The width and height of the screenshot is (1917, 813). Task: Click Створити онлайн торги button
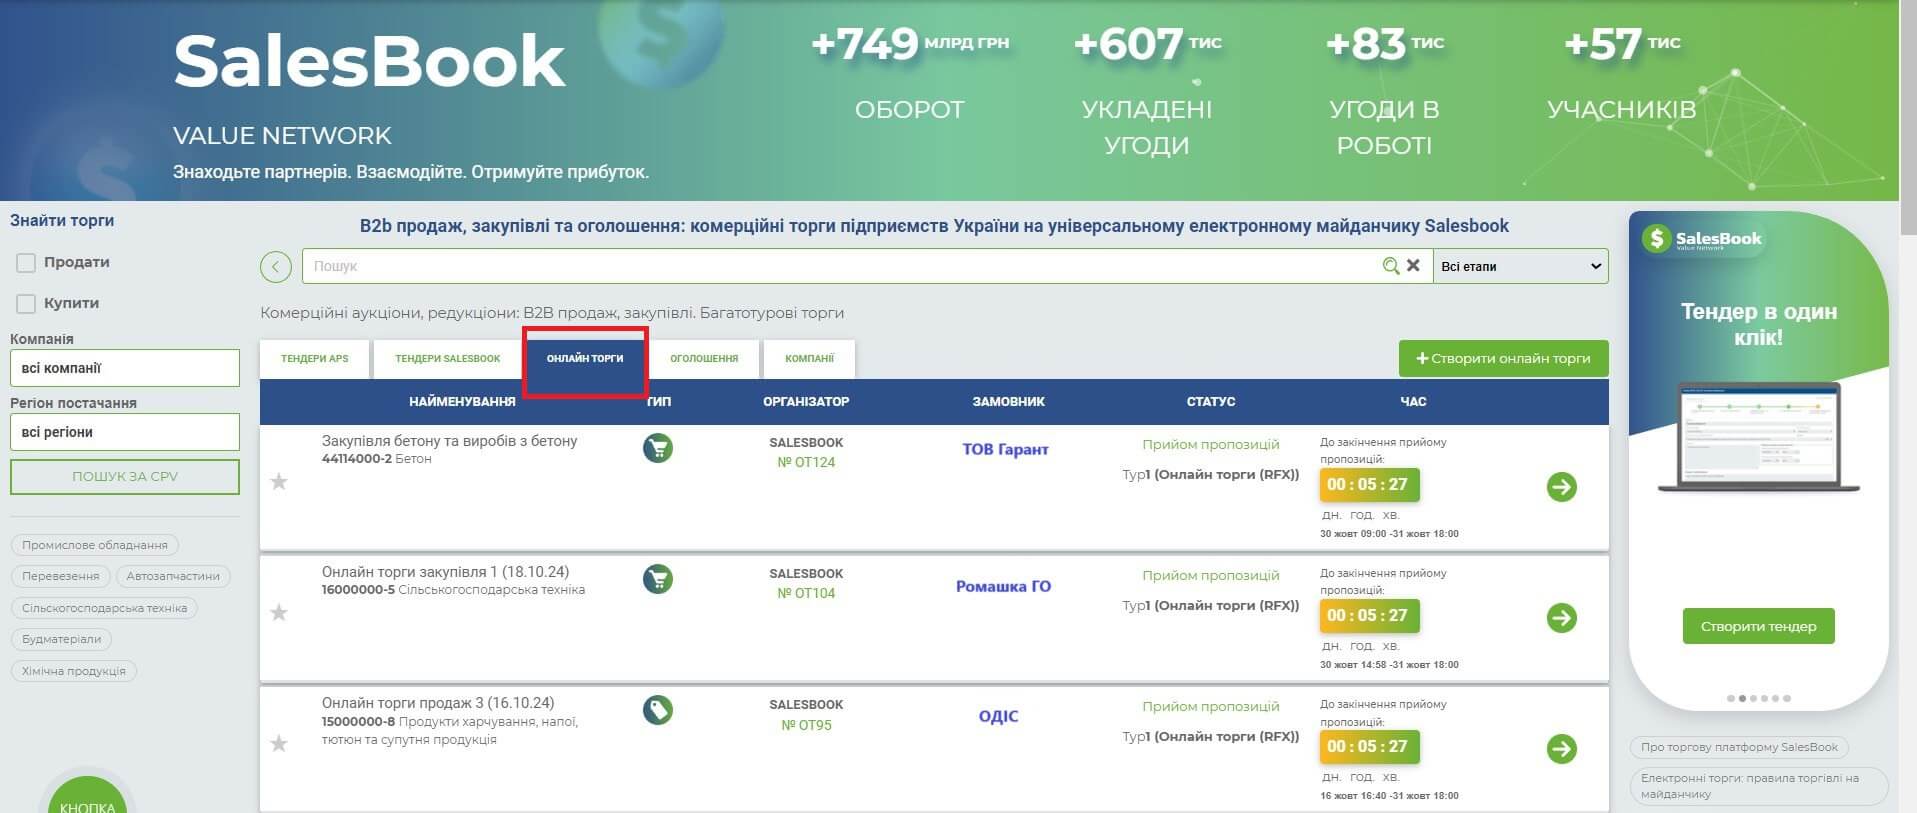[1503, 358]
